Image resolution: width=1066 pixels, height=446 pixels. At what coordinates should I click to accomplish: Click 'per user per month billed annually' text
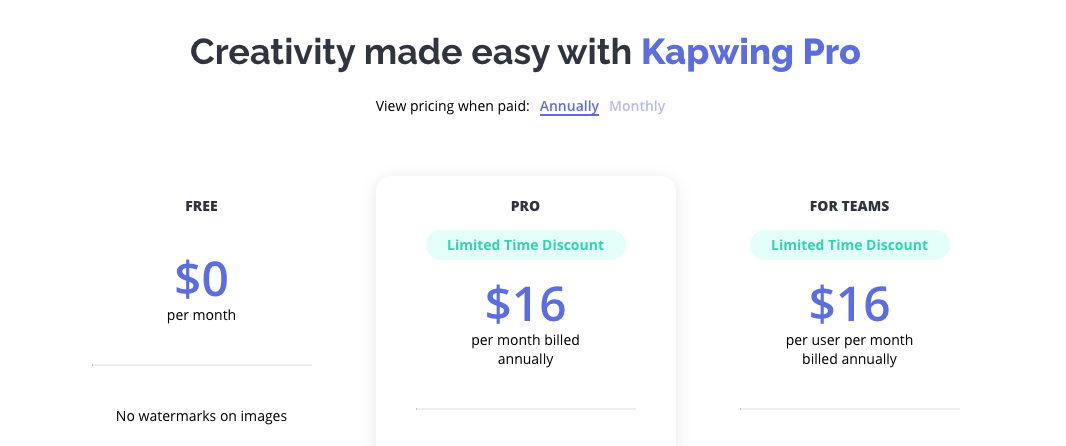pos(849,349)
